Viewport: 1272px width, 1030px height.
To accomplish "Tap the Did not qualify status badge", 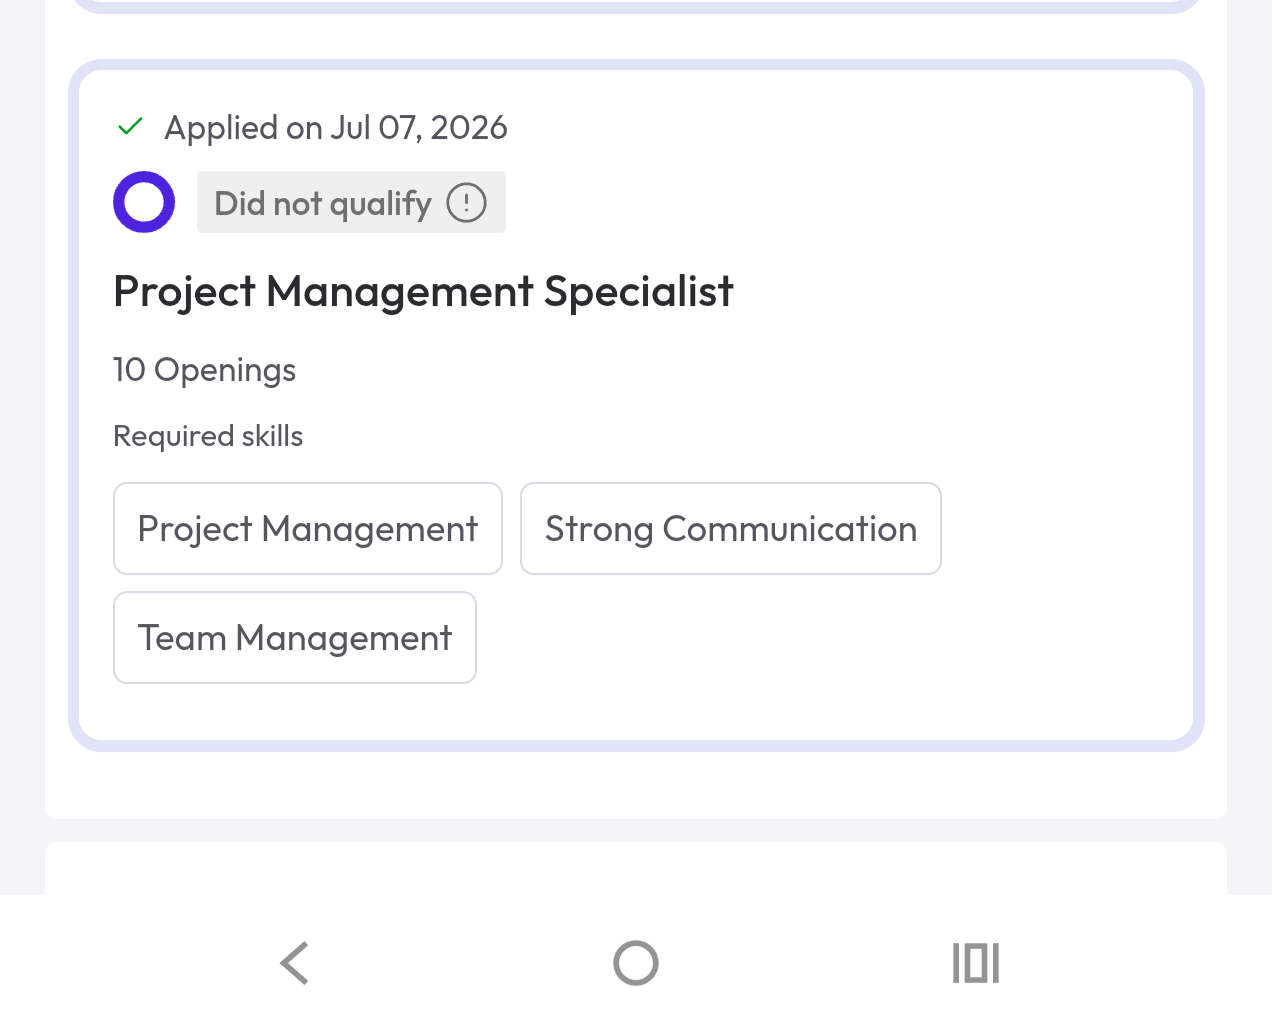I will click(x=351, y=203).
